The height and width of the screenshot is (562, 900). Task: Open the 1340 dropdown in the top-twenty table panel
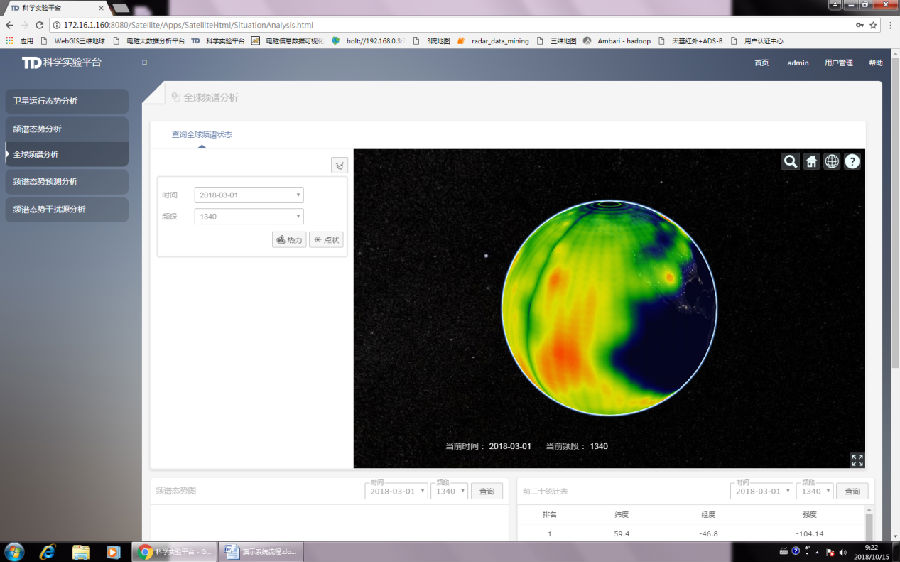813,491
